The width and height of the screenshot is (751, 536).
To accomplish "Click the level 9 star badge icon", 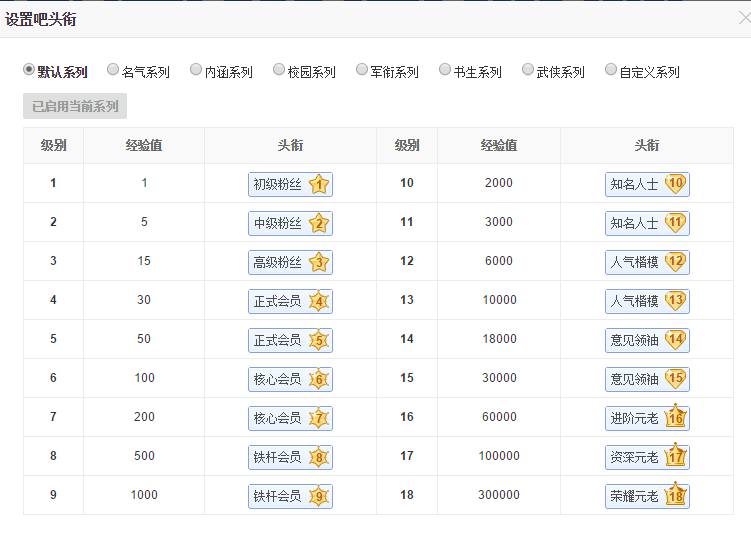I will 319,496.
